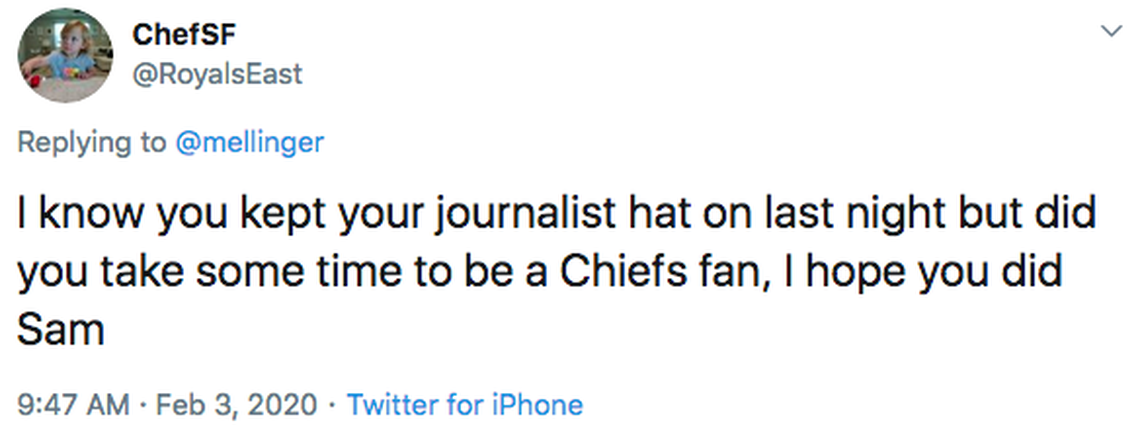The image size is (1140, 448).
Task: Click the name "Sam" ending the tweet
Action: [x=61, y=329]
